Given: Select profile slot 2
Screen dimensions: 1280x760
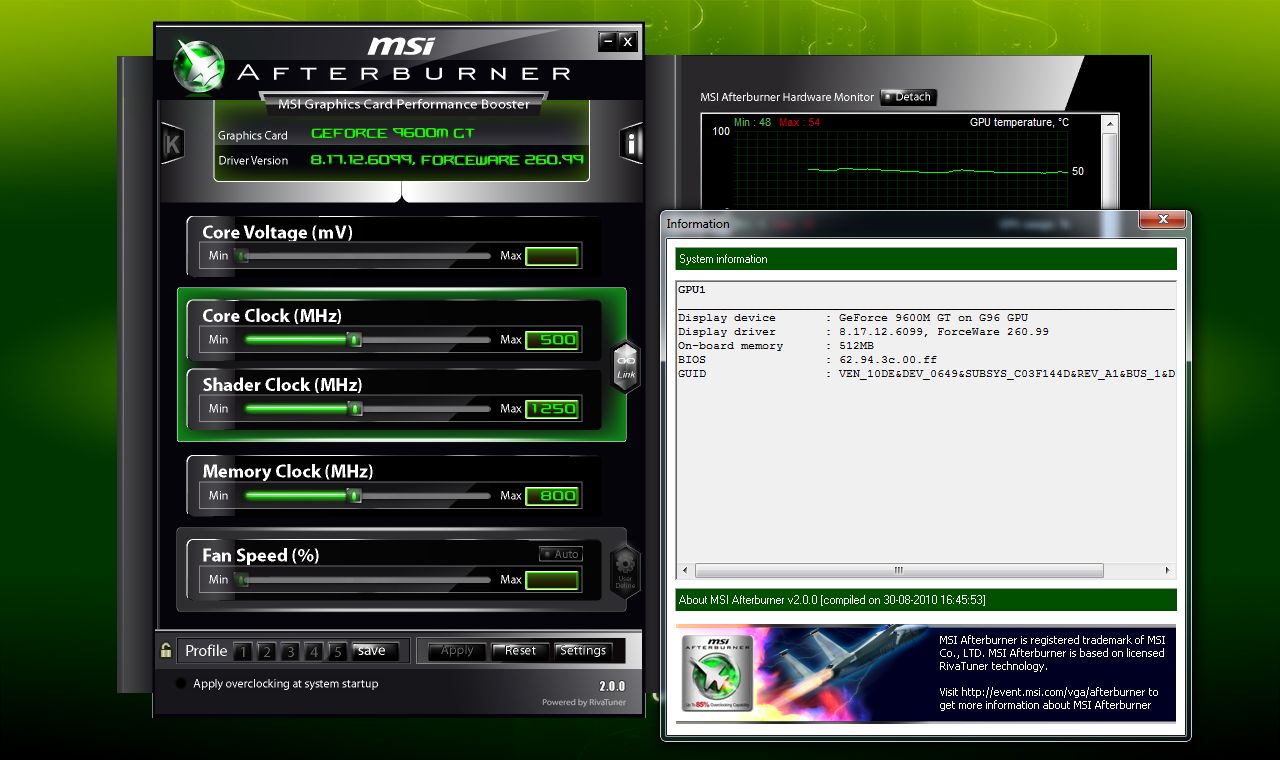Looking at the screenshot, I should [266, 652].
